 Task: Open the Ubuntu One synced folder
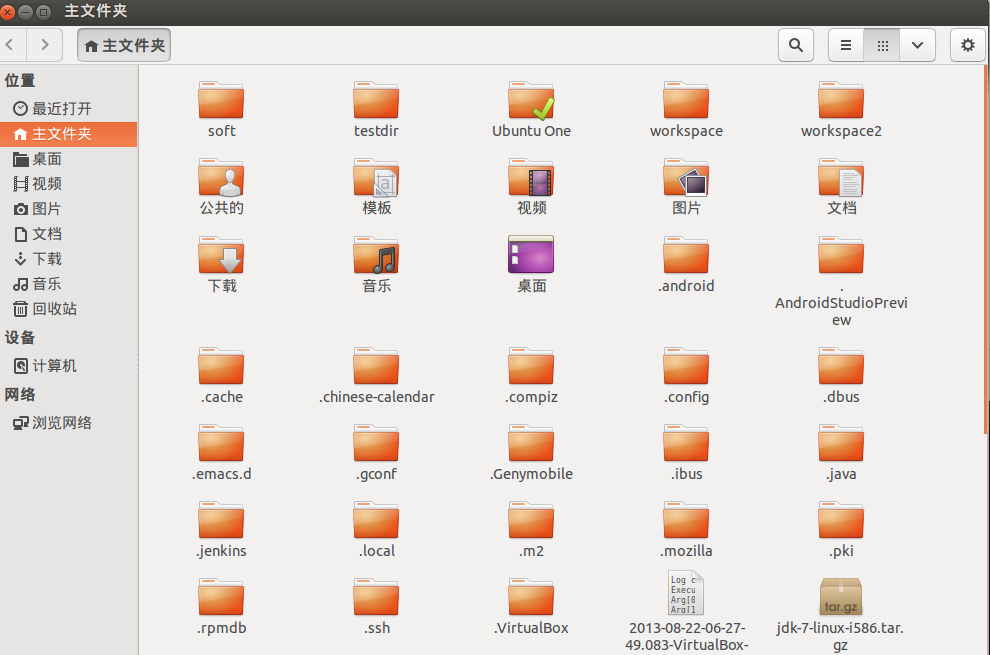tap(531, 100)
